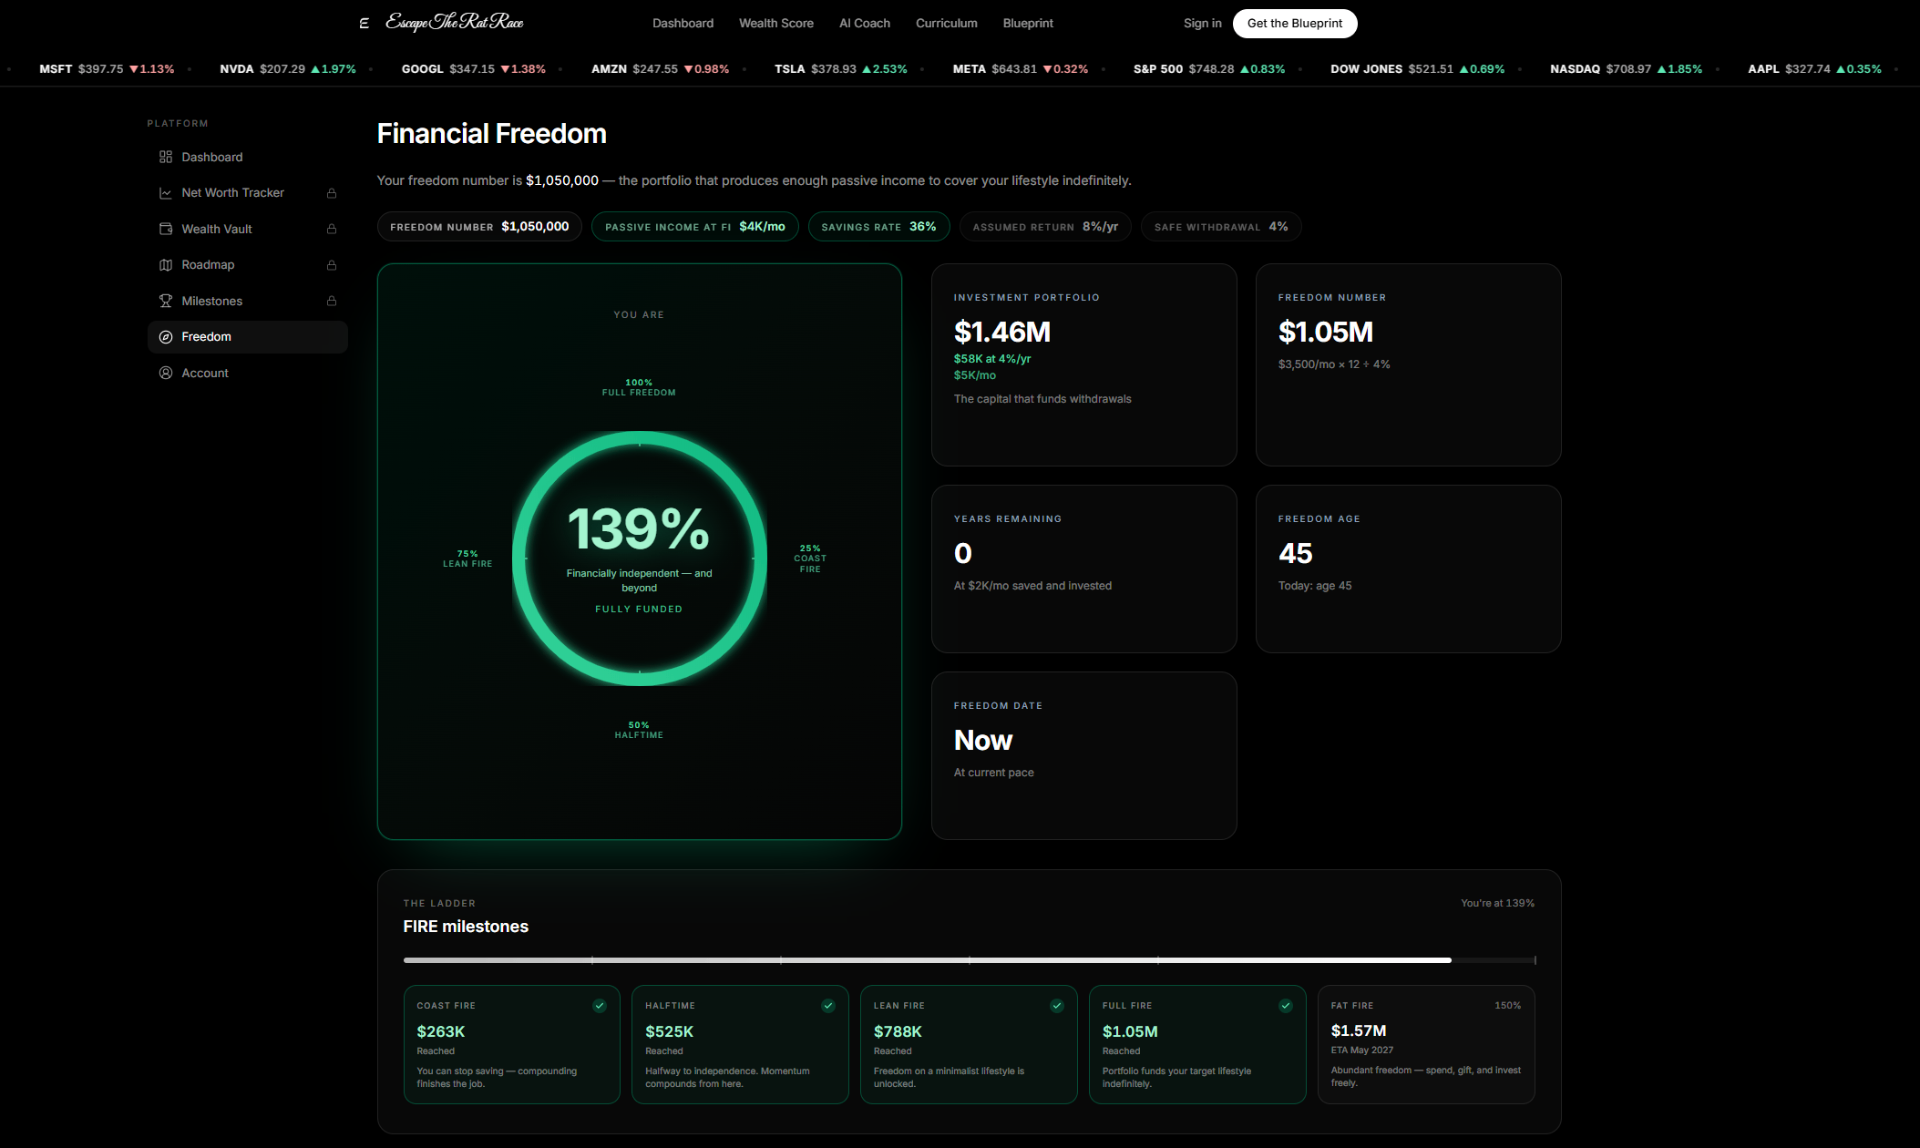Open the Freedom Date Now card

click(1084, 756)
